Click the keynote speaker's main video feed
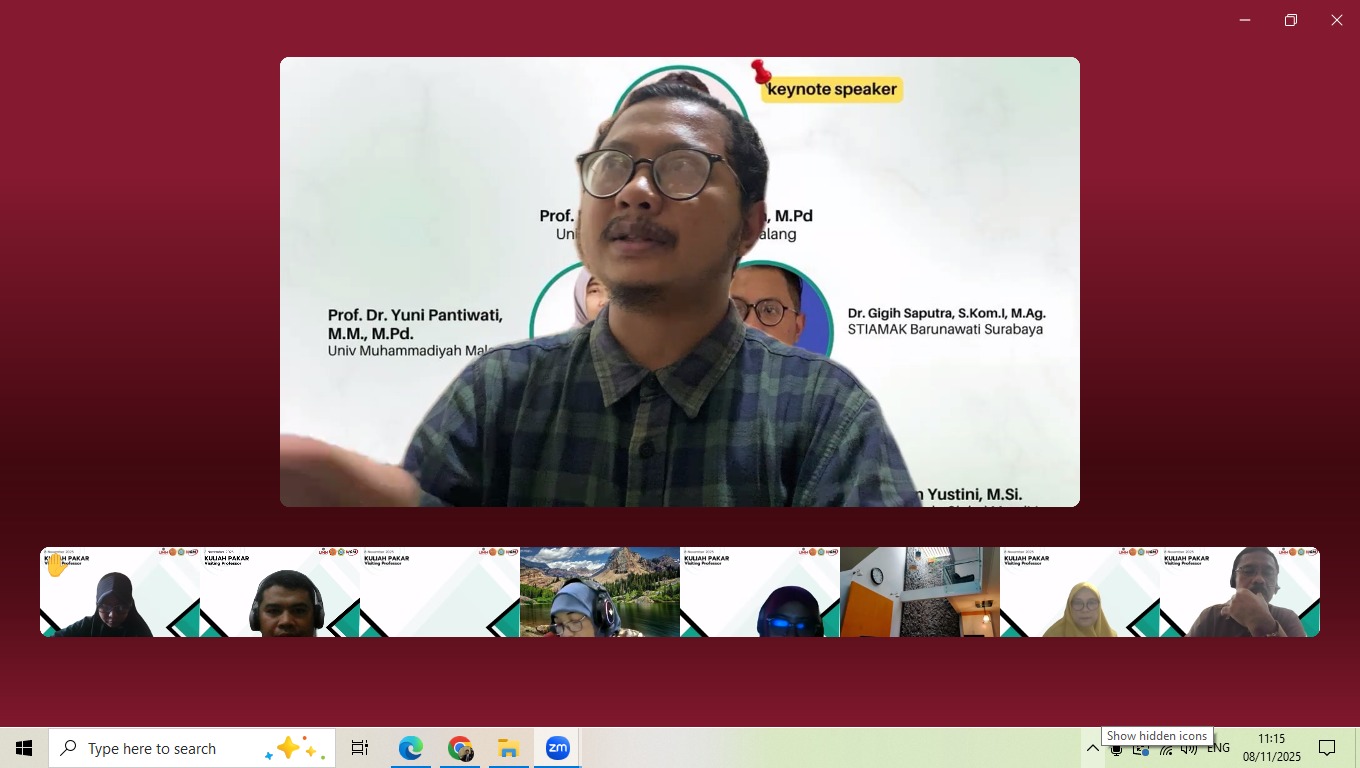 pos(679,281)
